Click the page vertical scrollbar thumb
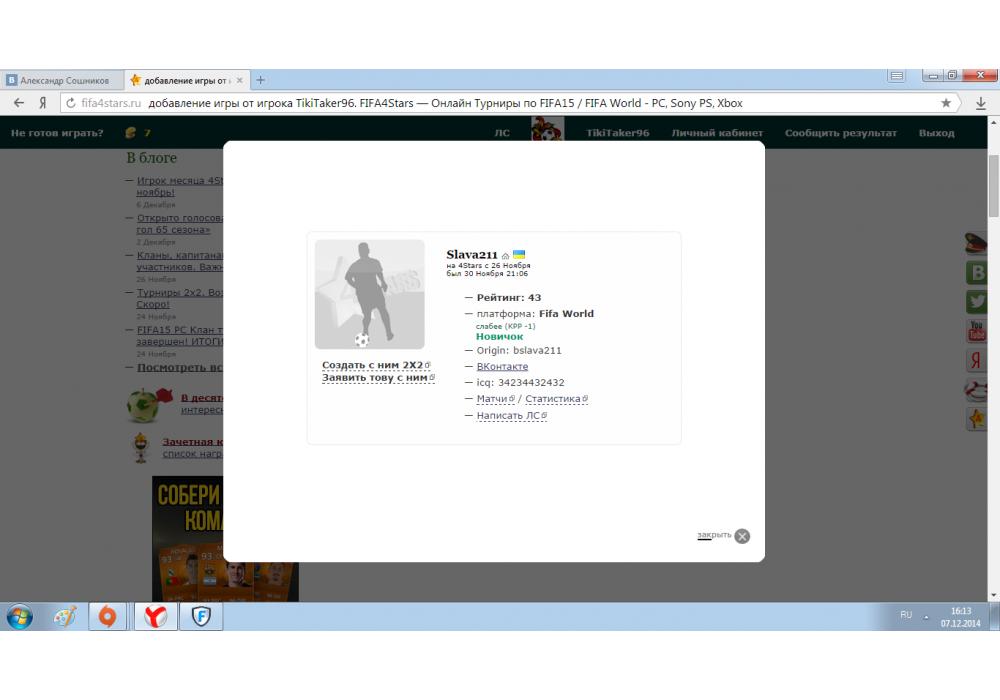This screenshot has height=700, width=1000. click(993, 185)
